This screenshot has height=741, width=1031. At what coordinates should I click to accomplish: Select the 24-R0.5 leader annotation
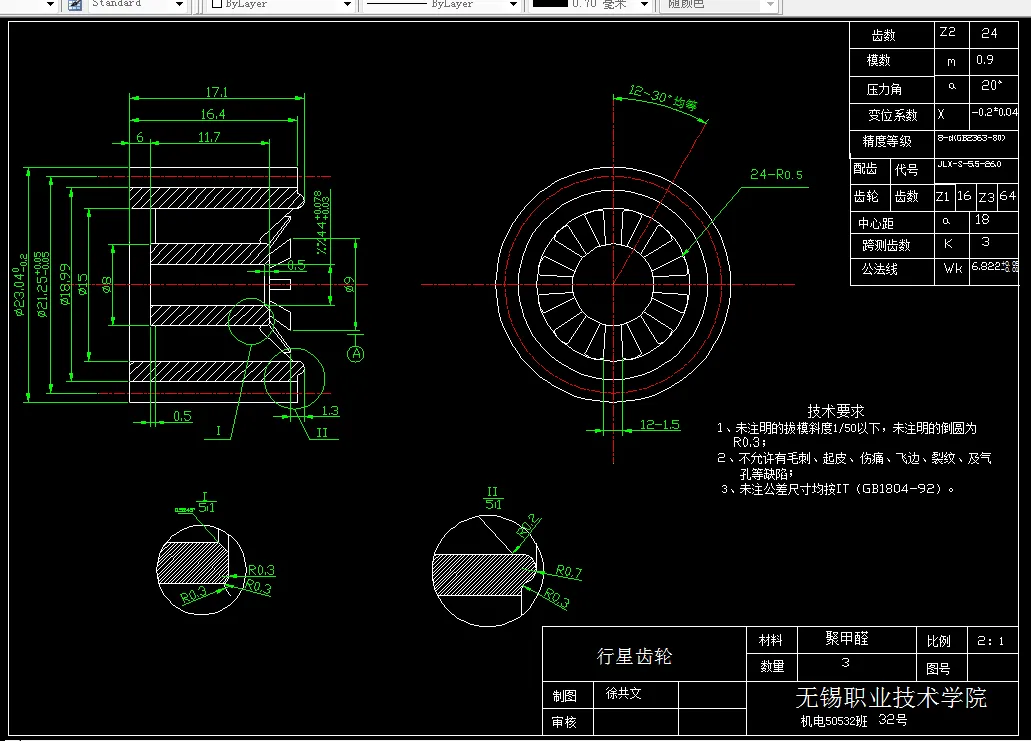777,174
